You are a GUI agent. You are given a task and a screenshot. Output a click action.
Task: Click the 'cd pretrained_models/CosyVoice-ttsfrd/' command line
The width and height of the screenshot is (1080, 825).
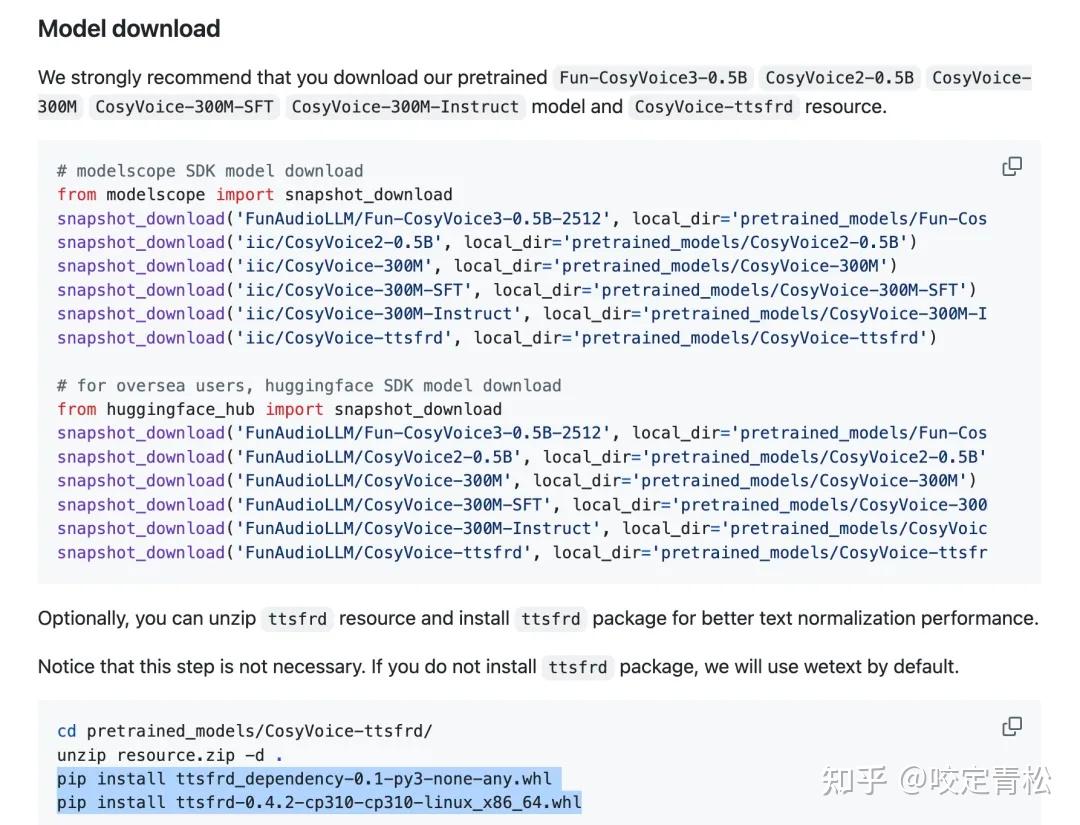[244, 731]
